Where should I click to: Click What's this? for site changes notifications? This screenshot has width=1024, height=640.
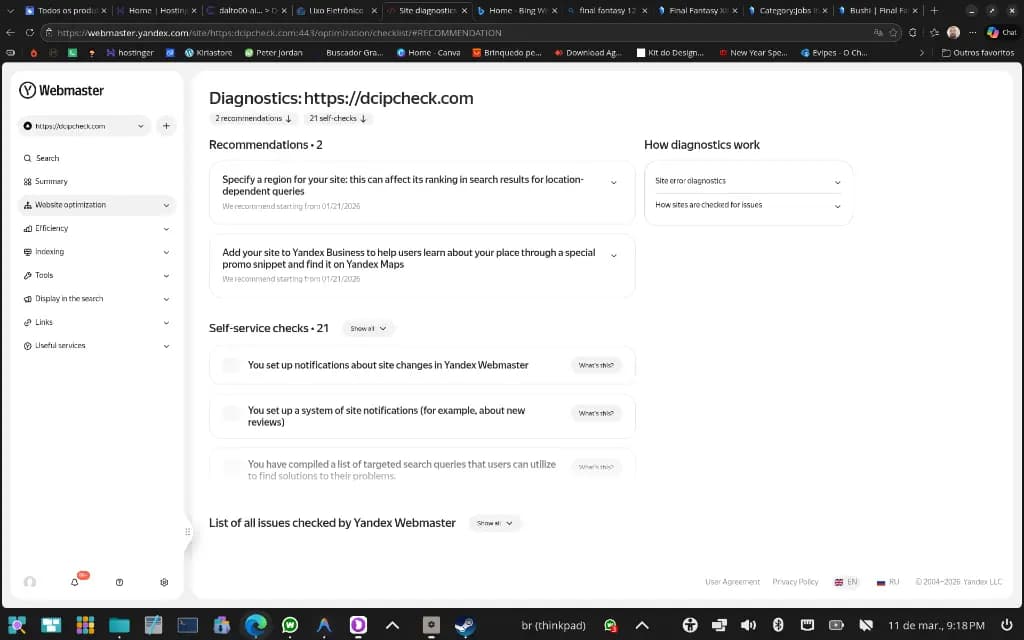click(596, 366)
